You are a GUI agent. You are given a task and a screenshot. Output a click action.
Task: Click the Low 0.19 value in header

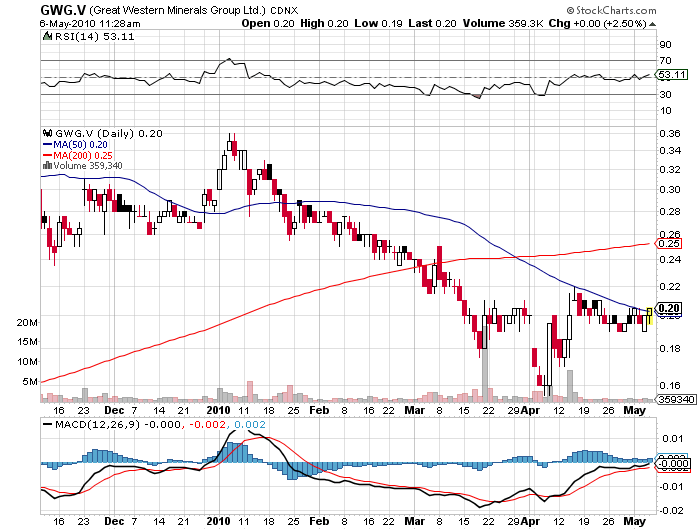pos(378,24)
